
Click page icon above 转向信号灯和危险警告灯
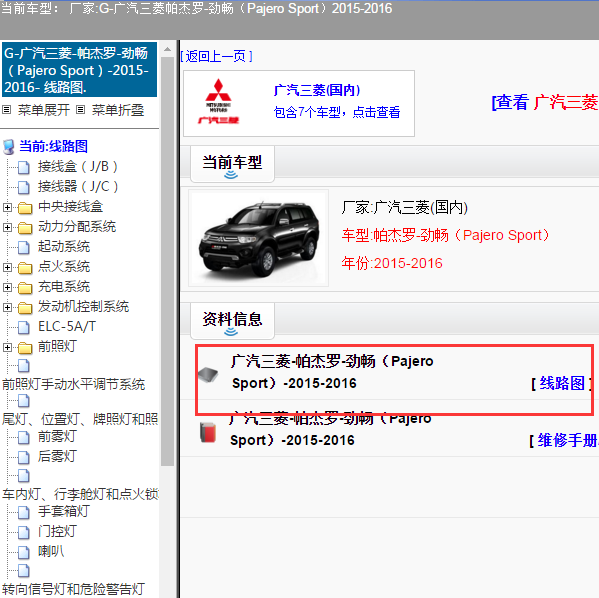coord(24,570)
